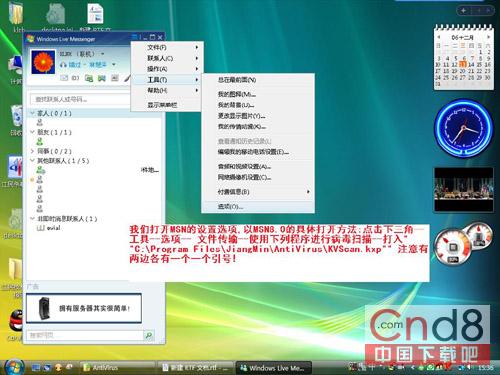This screenshot has height=375, width=500.
Task: Click the slideshow picture gadget
Action: point(464,189)
